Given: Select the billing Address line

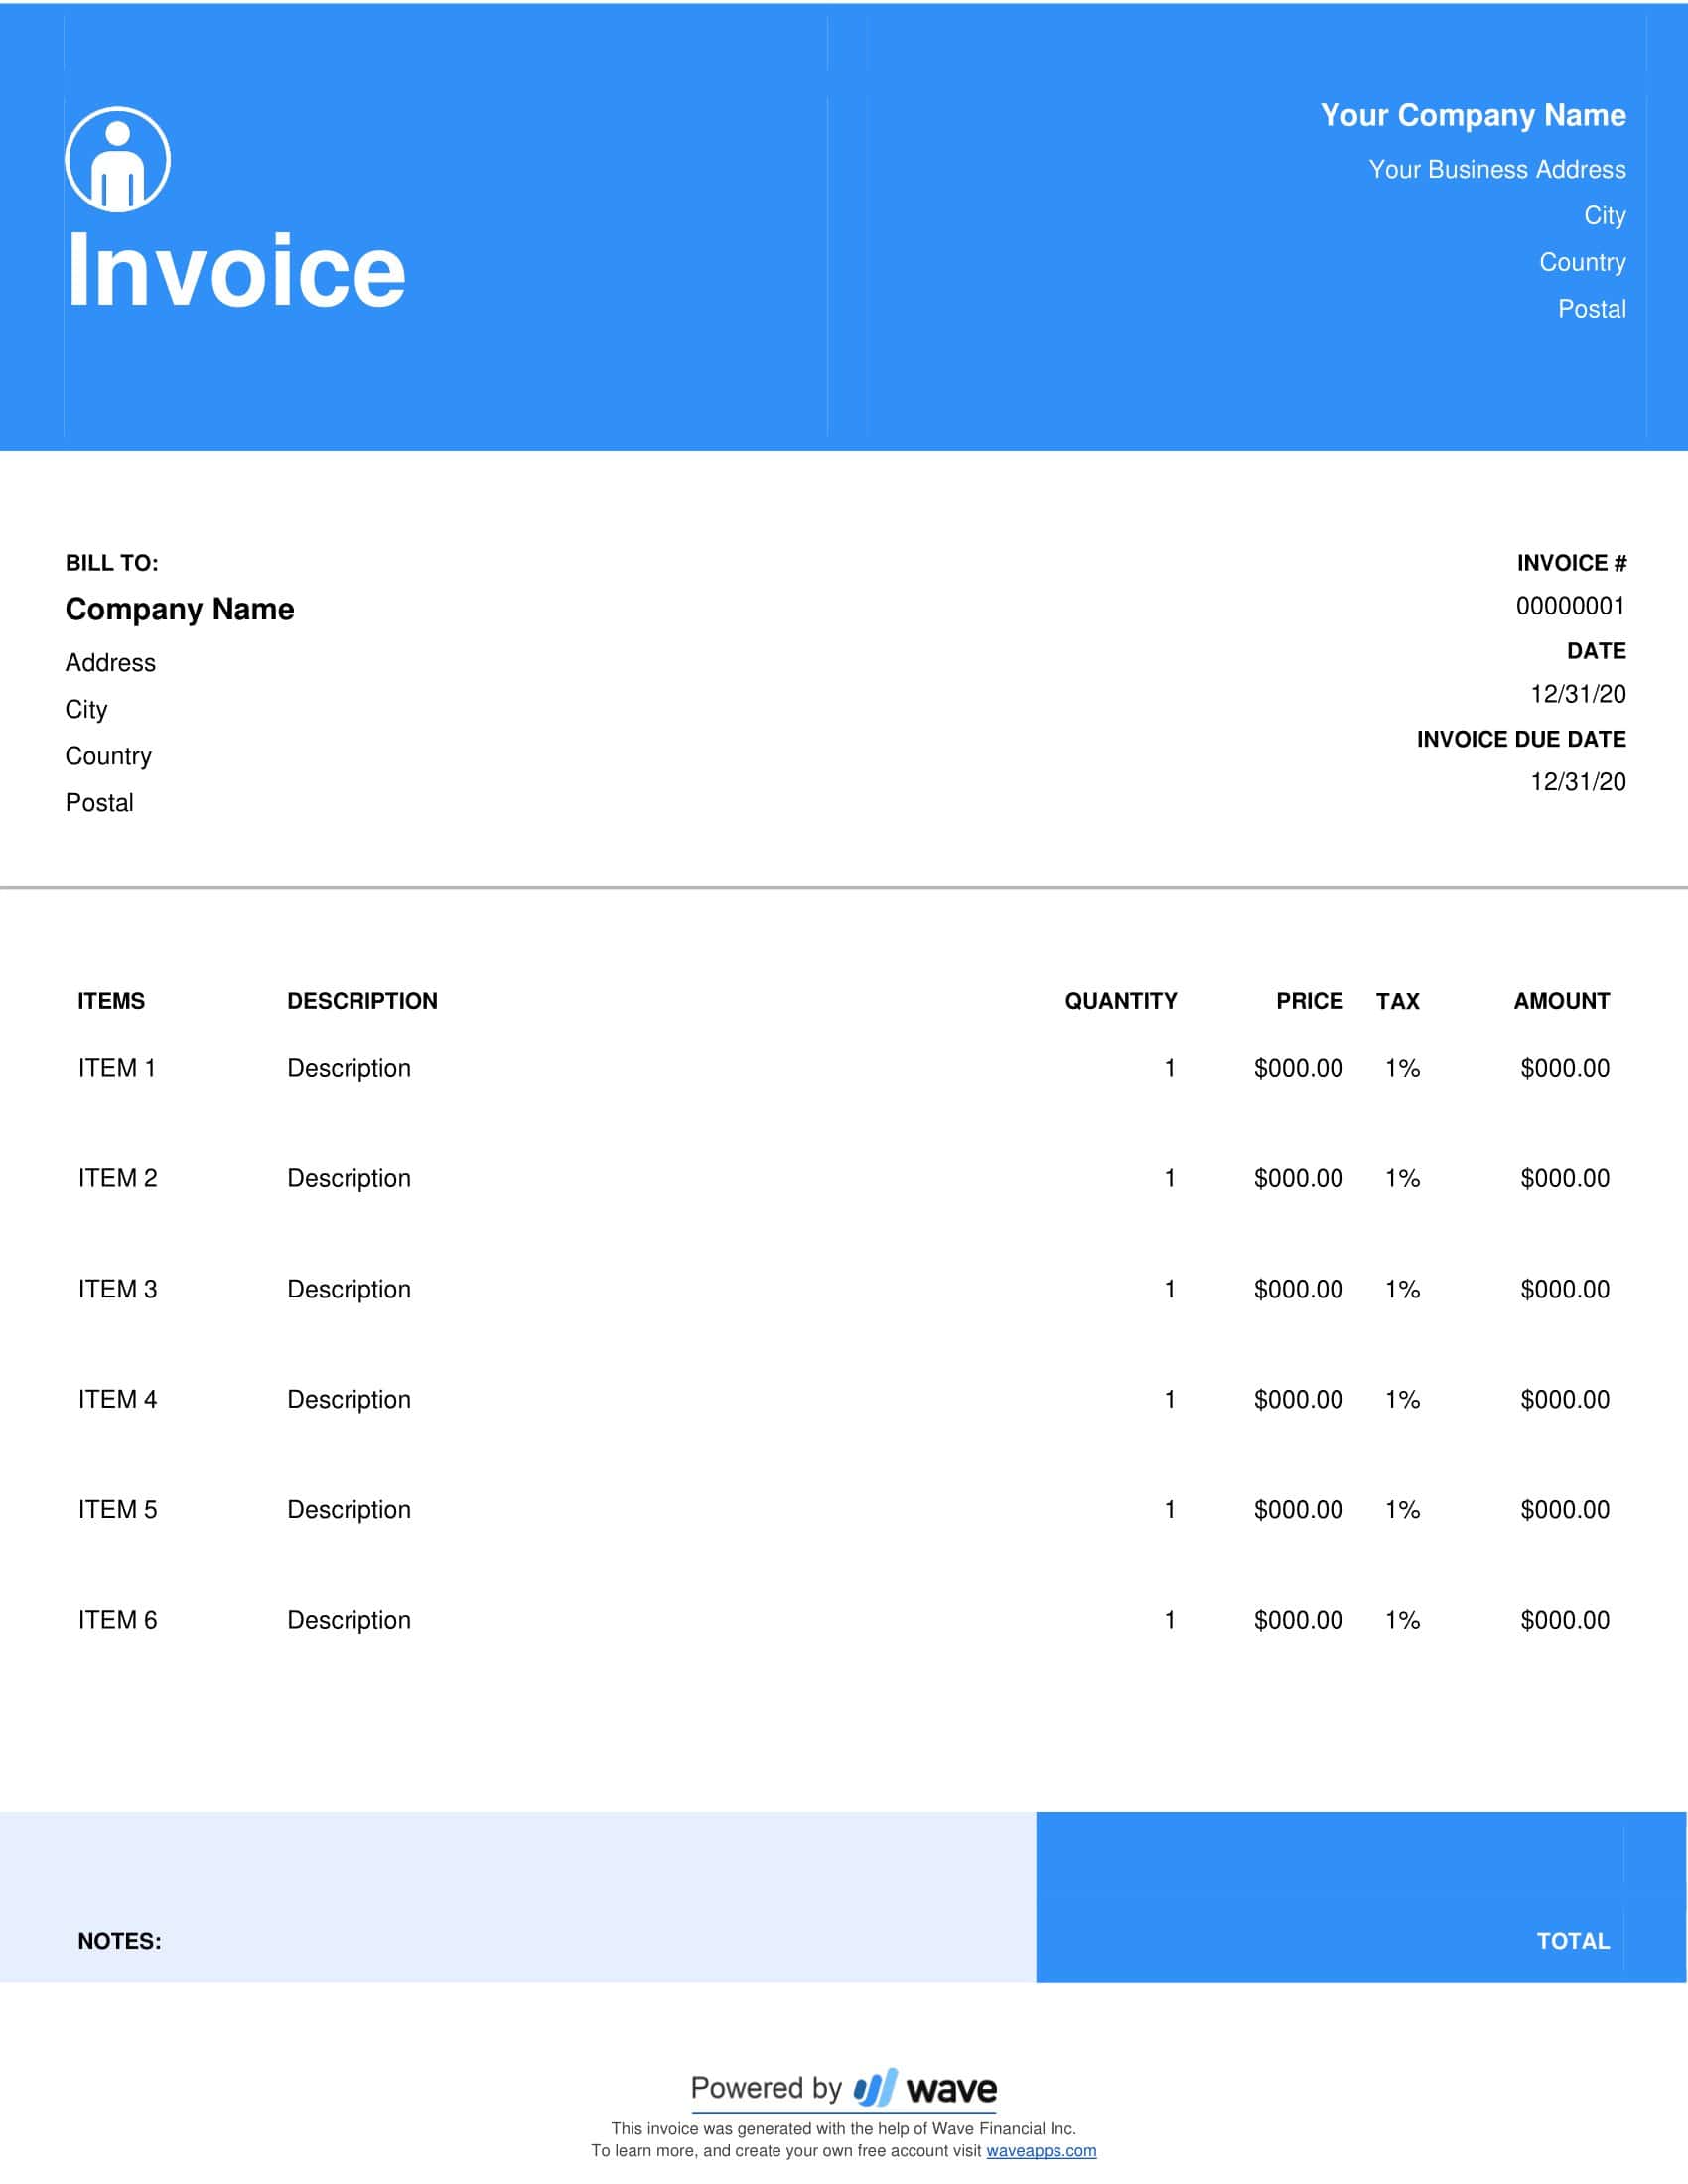Looking at the screenshot, I should click(110, 663).
